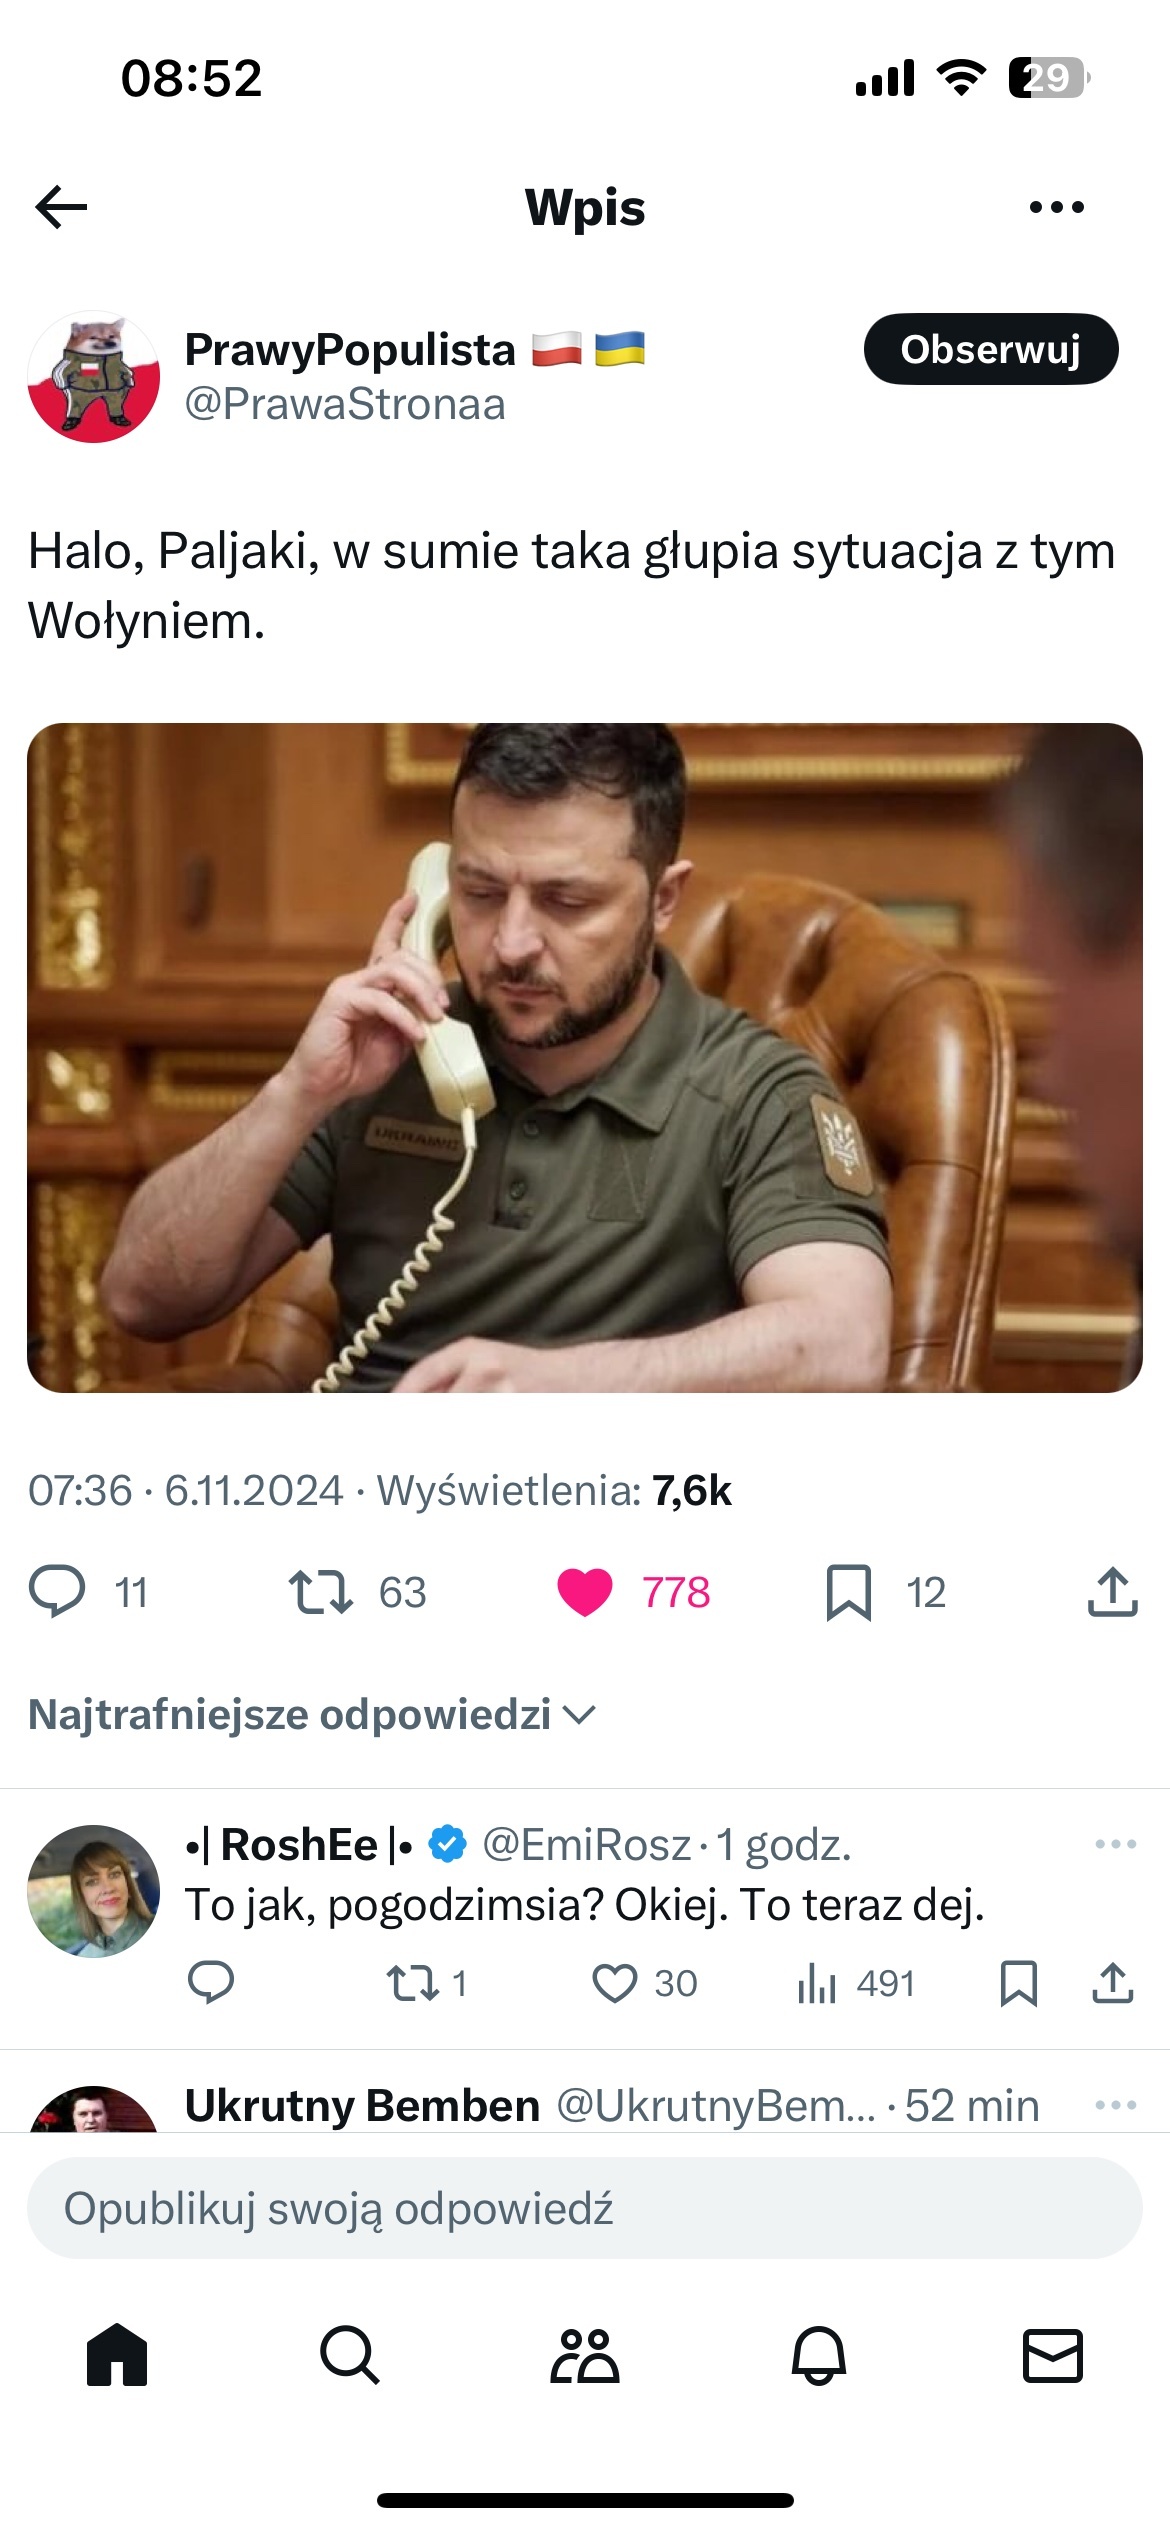Screen dimensions: 1170x2532
Task: Open the attached photo of the man on phone
Action: coord(585,1058)
